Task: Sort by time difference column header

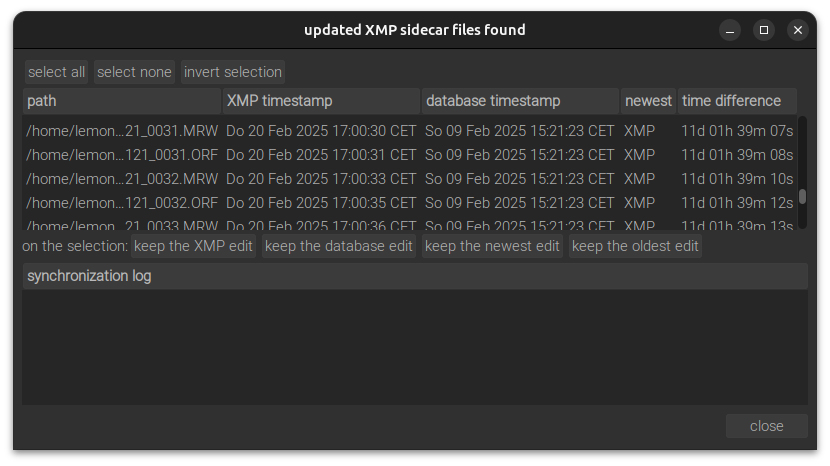Action: pyautogui.click(x=737, y=101)
